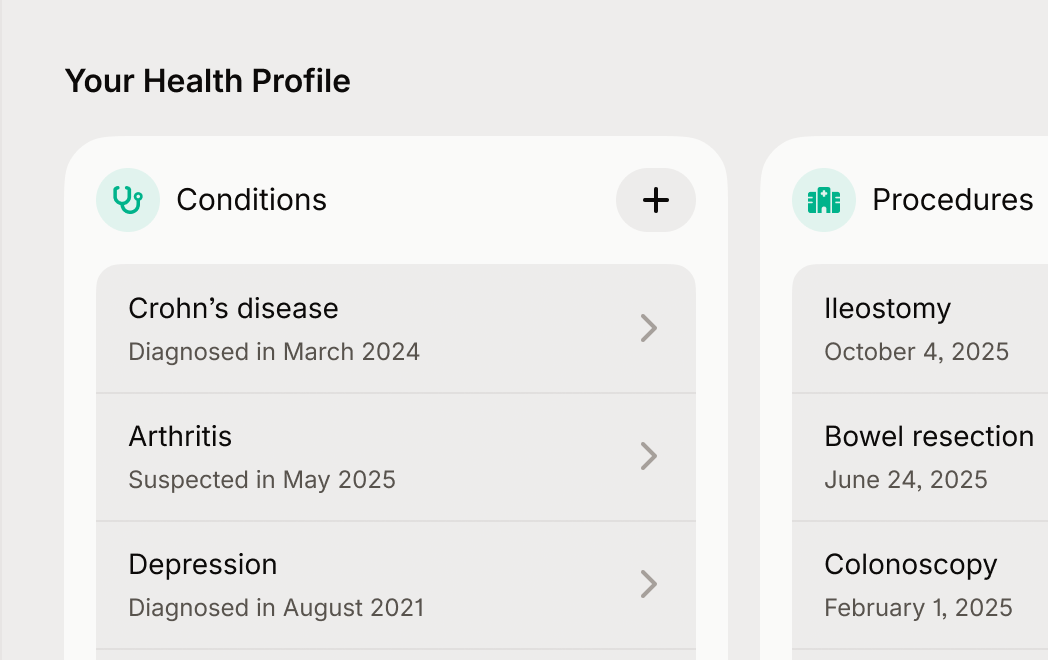Click the Your Health Profile heading

[x=208, y=81]
